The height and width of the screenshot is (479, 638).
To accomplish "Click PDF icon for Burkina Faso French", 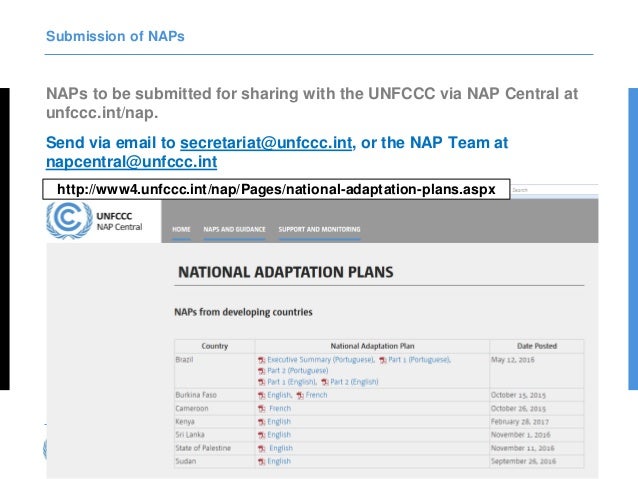I will pyautogui.click(x=300, y=395).
